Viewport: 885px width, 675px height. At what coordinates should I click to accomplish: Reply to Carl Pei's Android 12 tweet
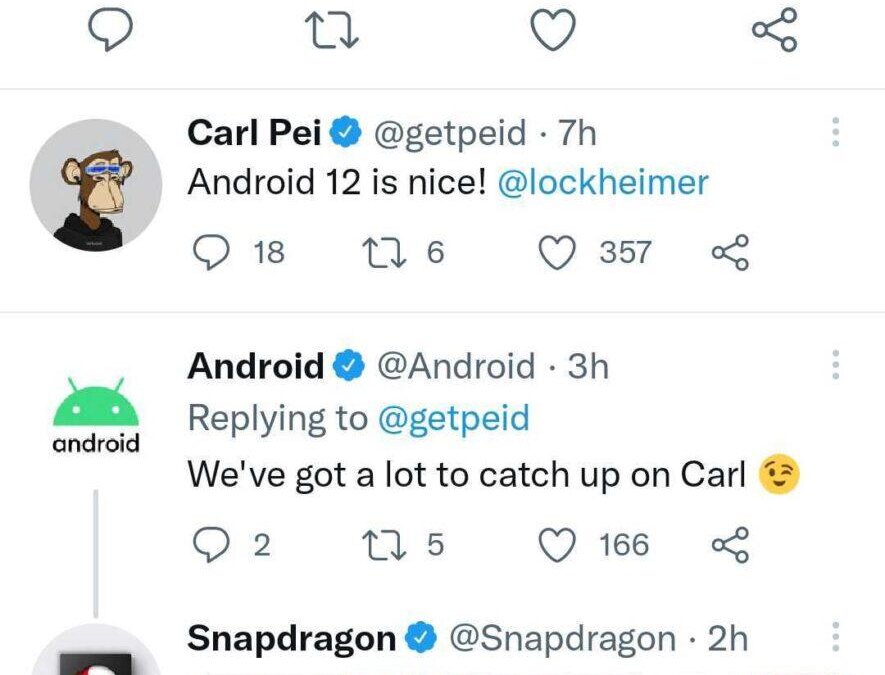tap(212, 252)
